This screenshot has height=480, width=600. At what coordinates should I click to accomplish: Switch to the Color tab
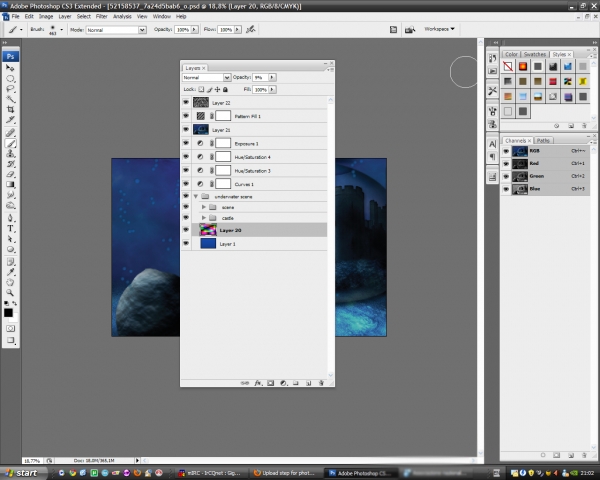pos(511,54)
